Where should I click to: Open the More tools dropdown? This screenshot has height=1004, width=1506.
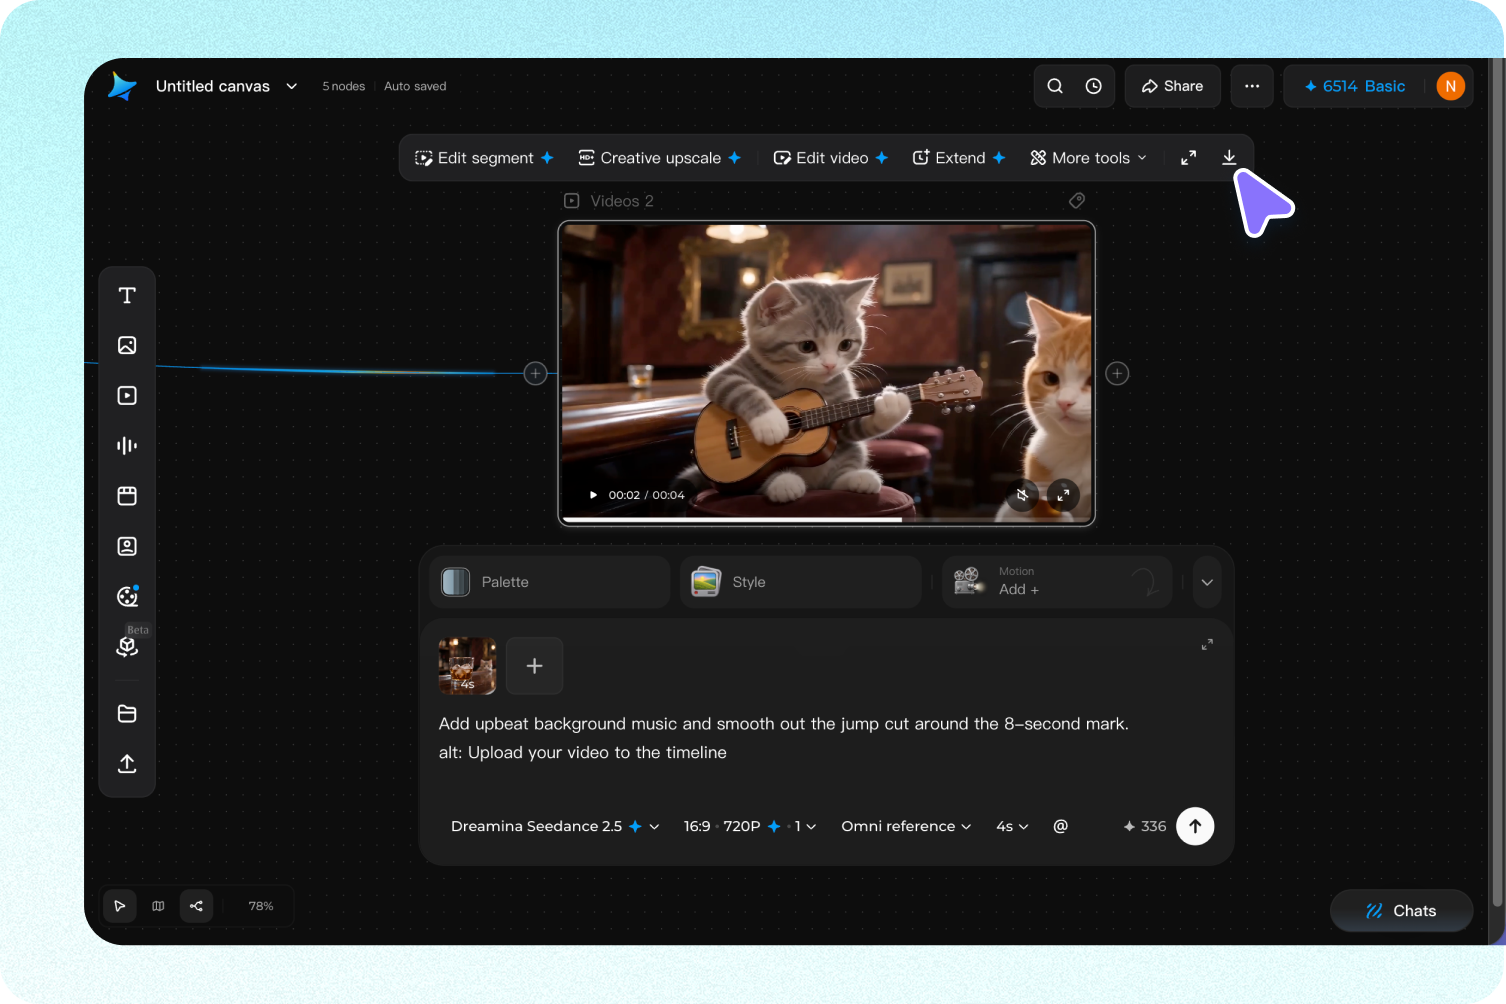1089,158
